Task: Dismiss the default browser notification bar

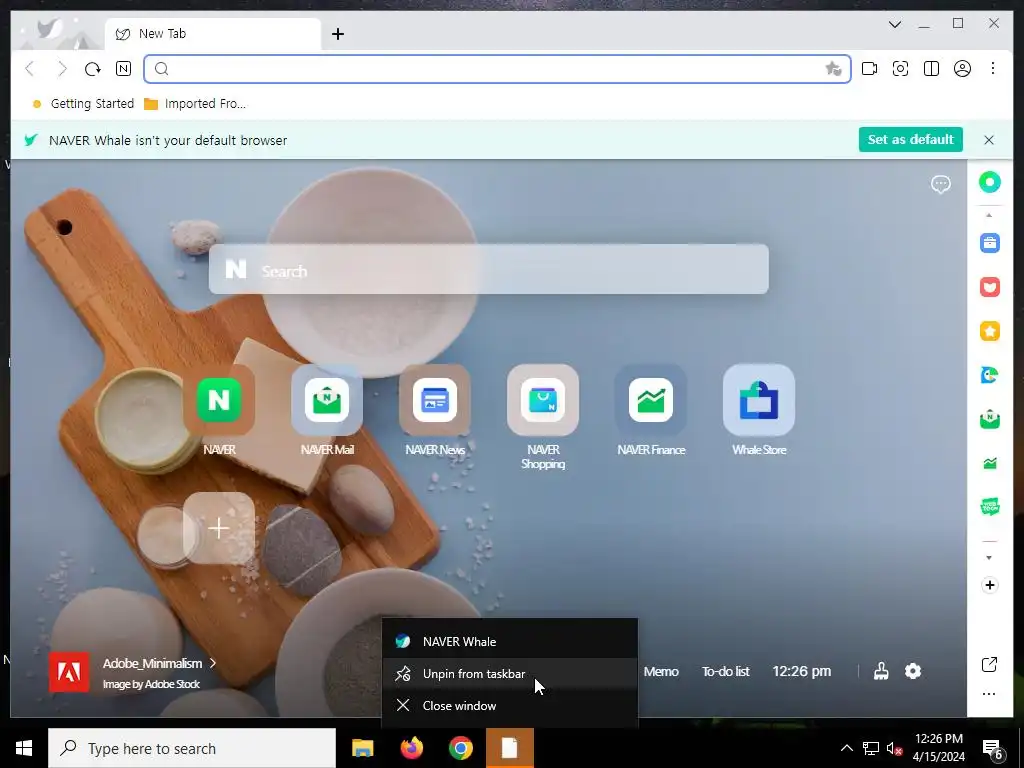Action: click(x=989, y=140)
